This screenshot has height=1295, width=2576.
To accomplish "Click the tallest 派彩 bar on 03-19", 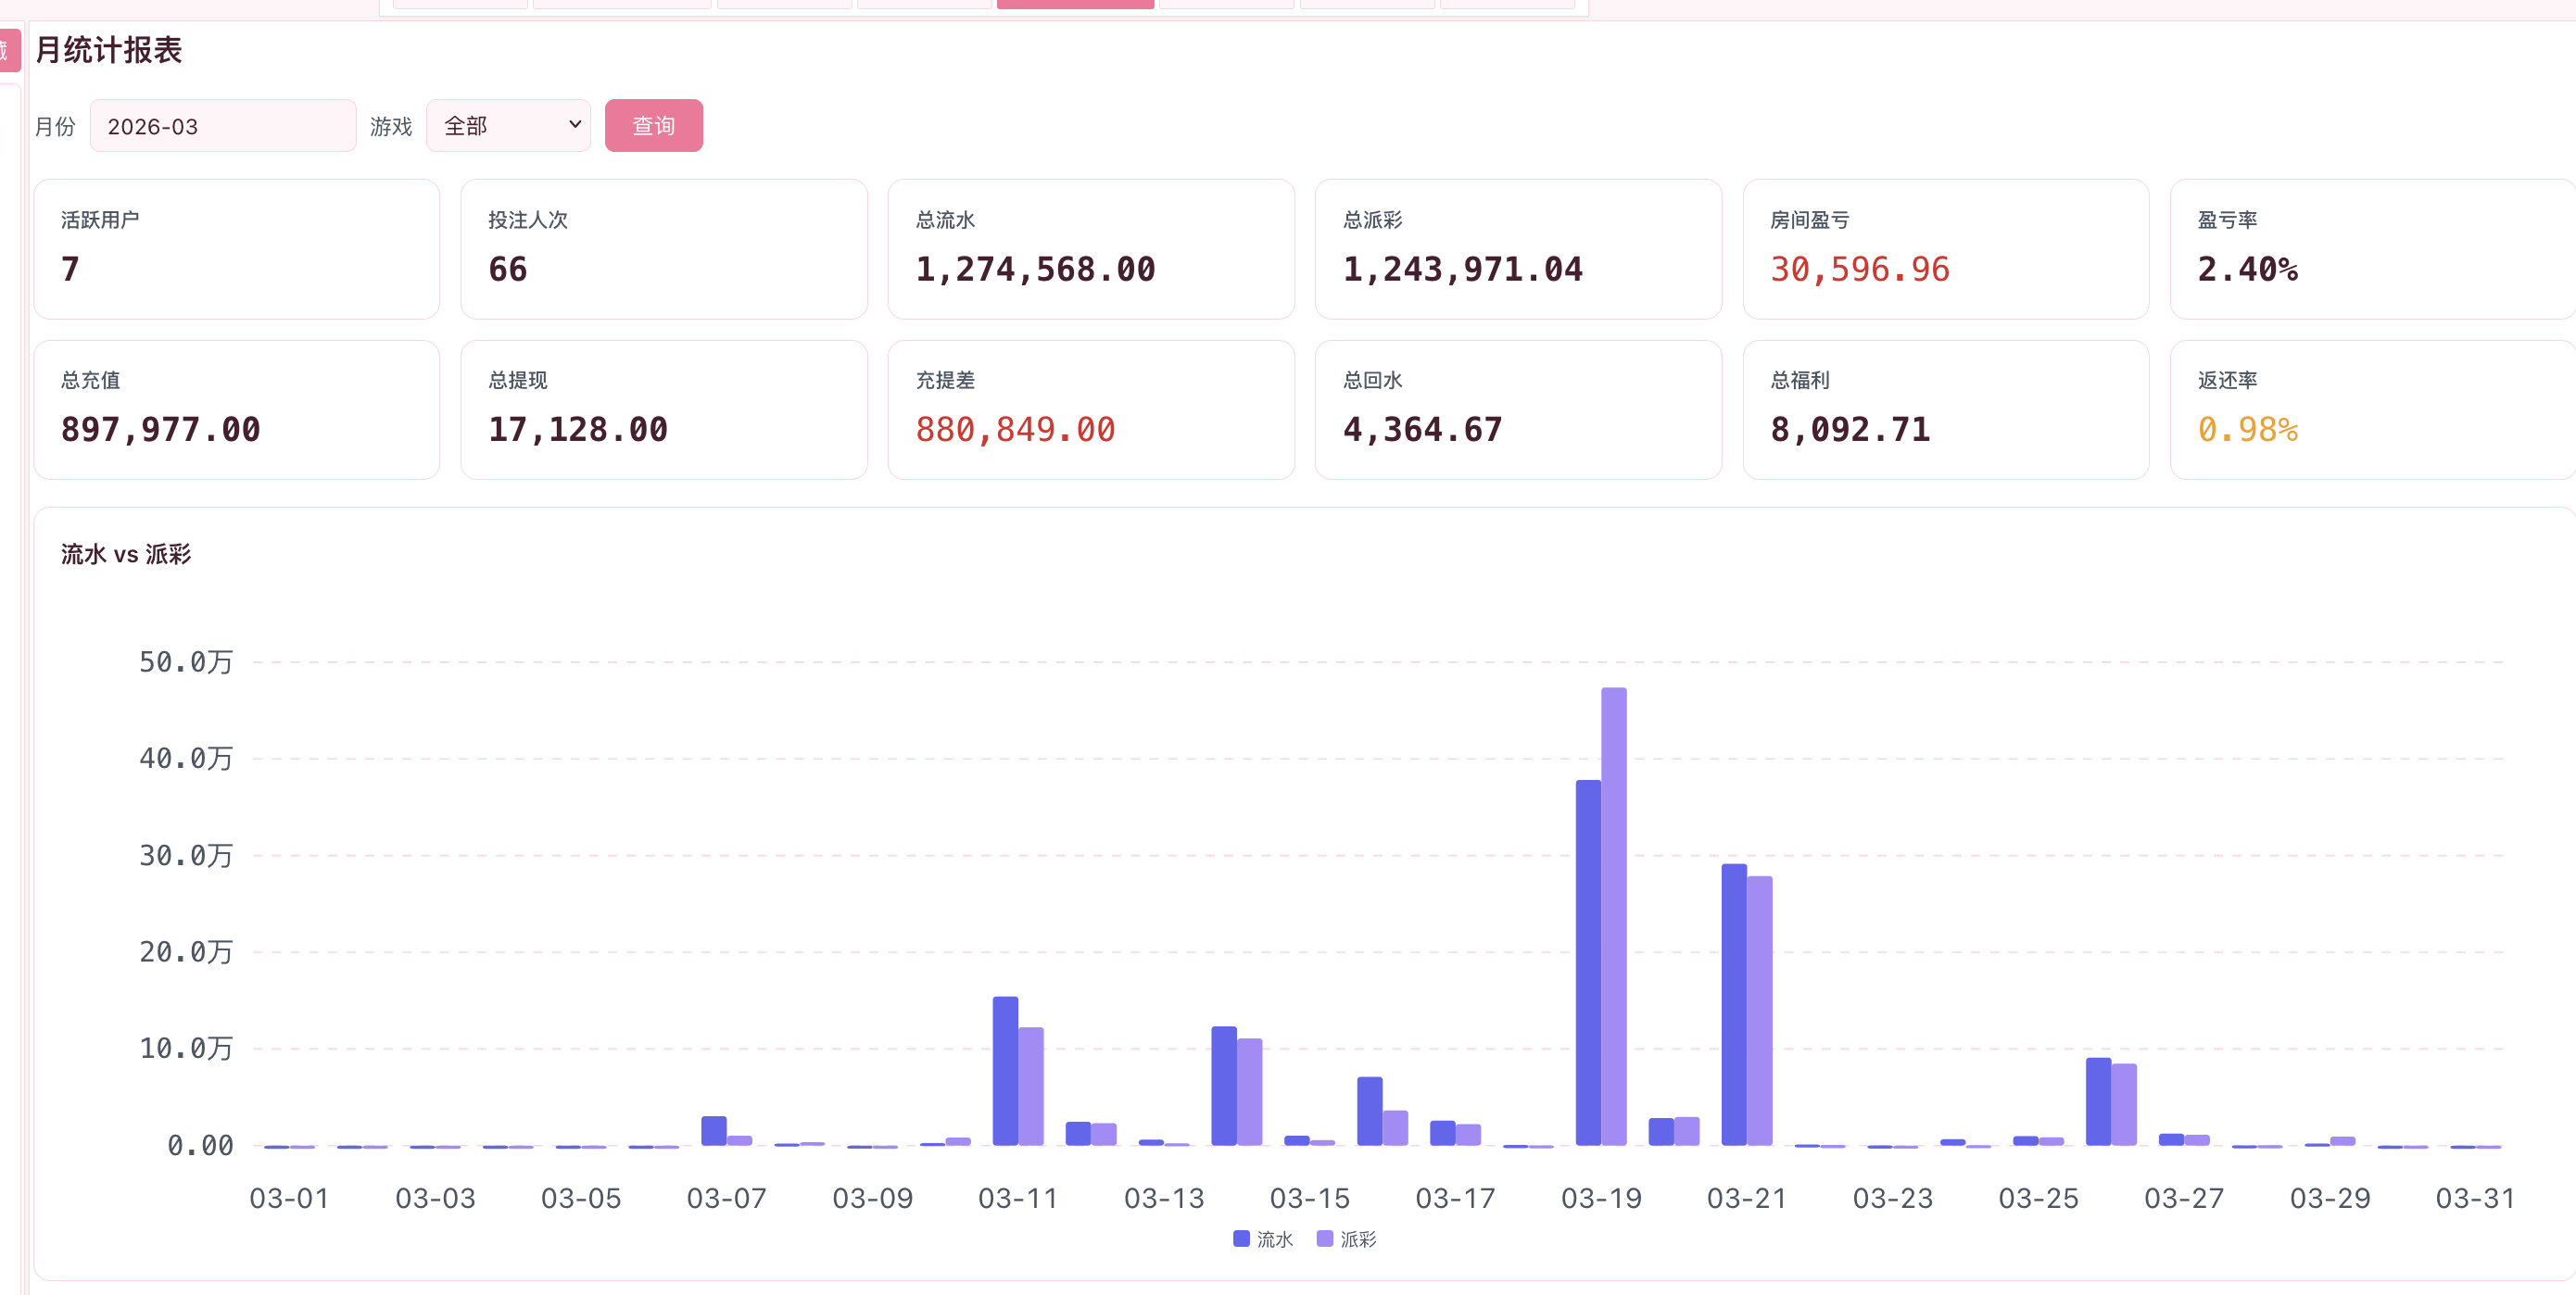I will (x=1613, y=916).
